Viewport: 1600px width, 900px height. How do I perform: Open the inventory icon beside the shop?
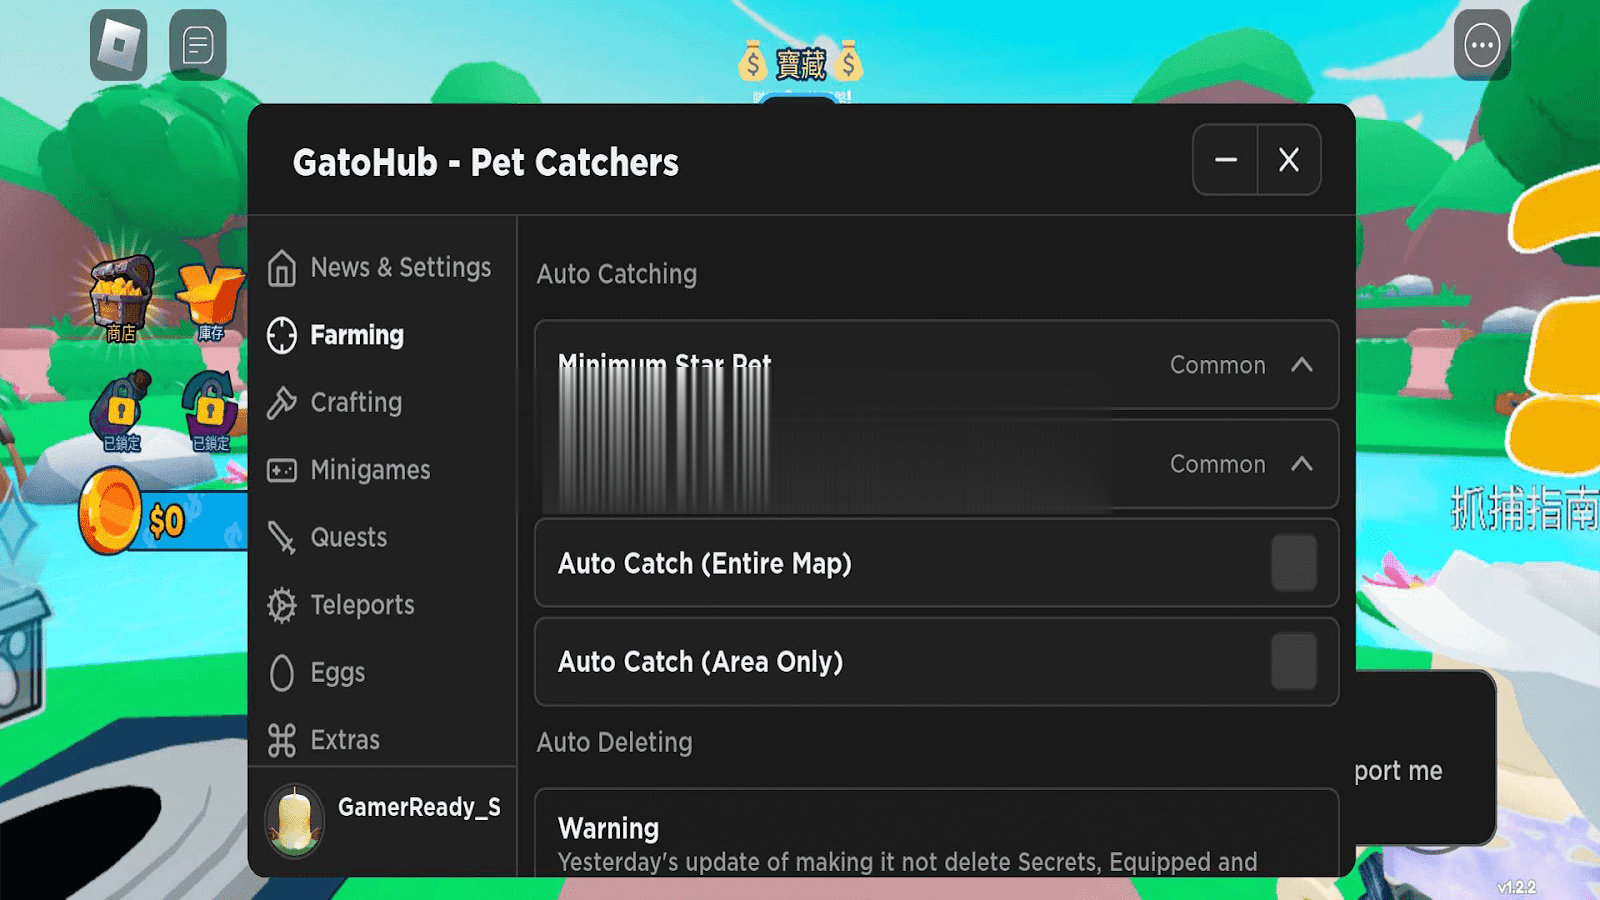click(209, 300)
